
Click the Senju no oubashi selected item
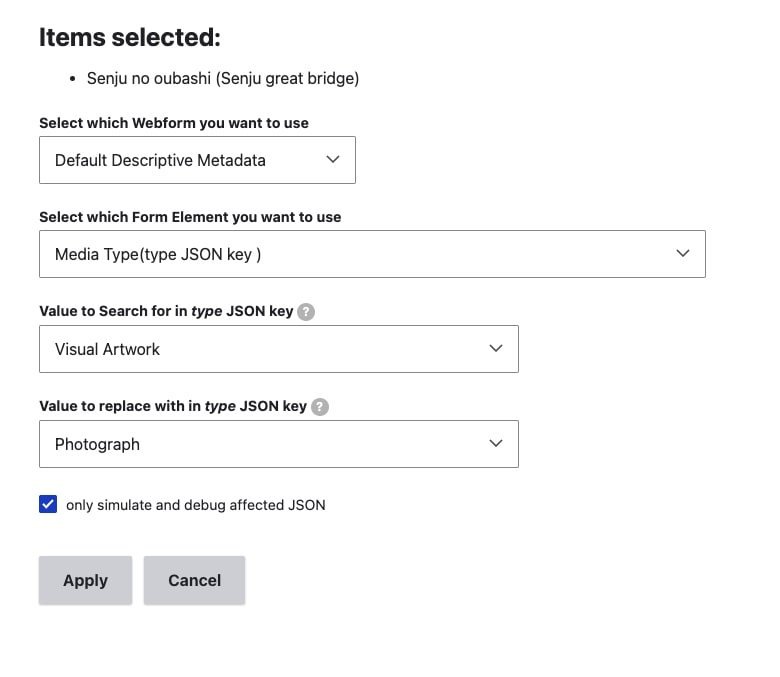click(x=222, y=78)
